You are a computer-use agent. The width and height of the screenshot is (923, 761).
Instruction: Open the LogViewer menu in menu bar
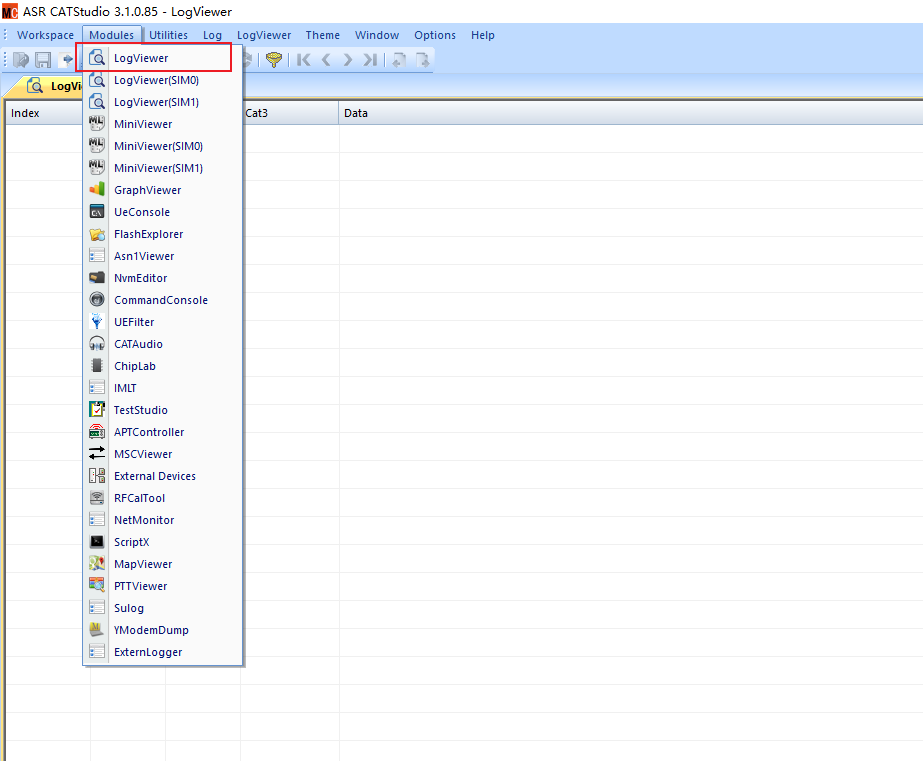point(264,35)
